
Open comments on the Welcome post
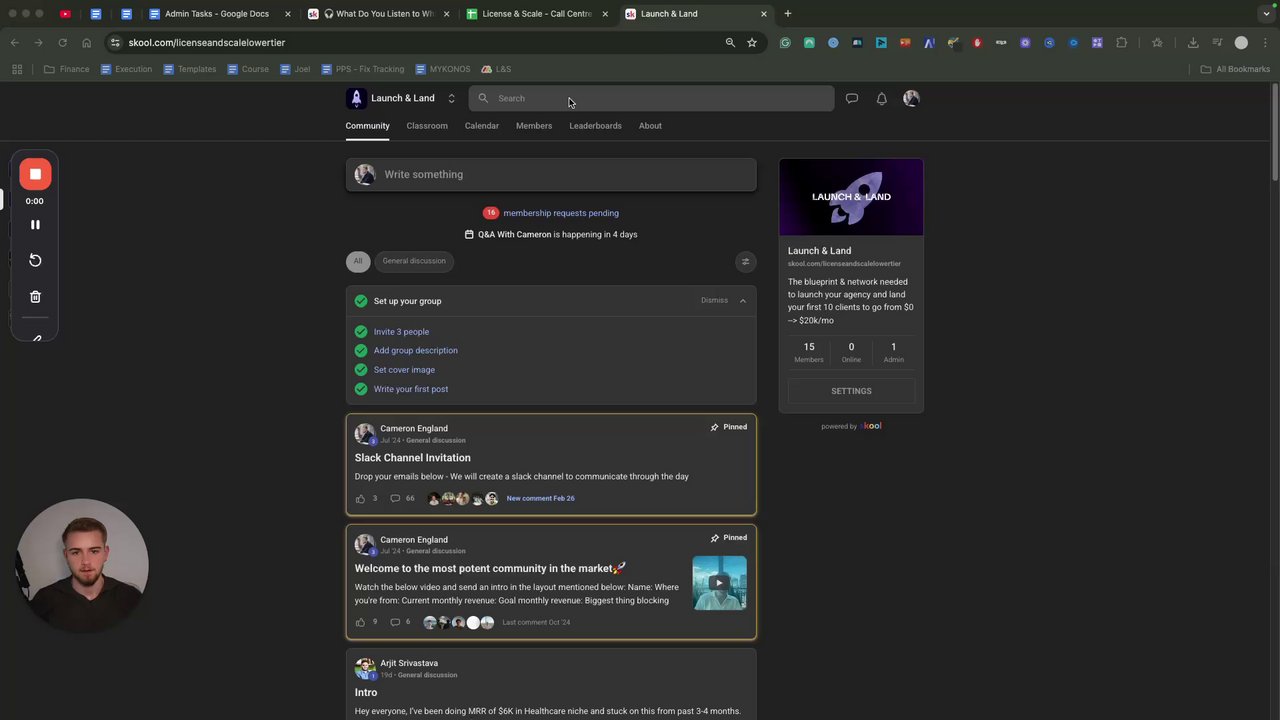395,622
